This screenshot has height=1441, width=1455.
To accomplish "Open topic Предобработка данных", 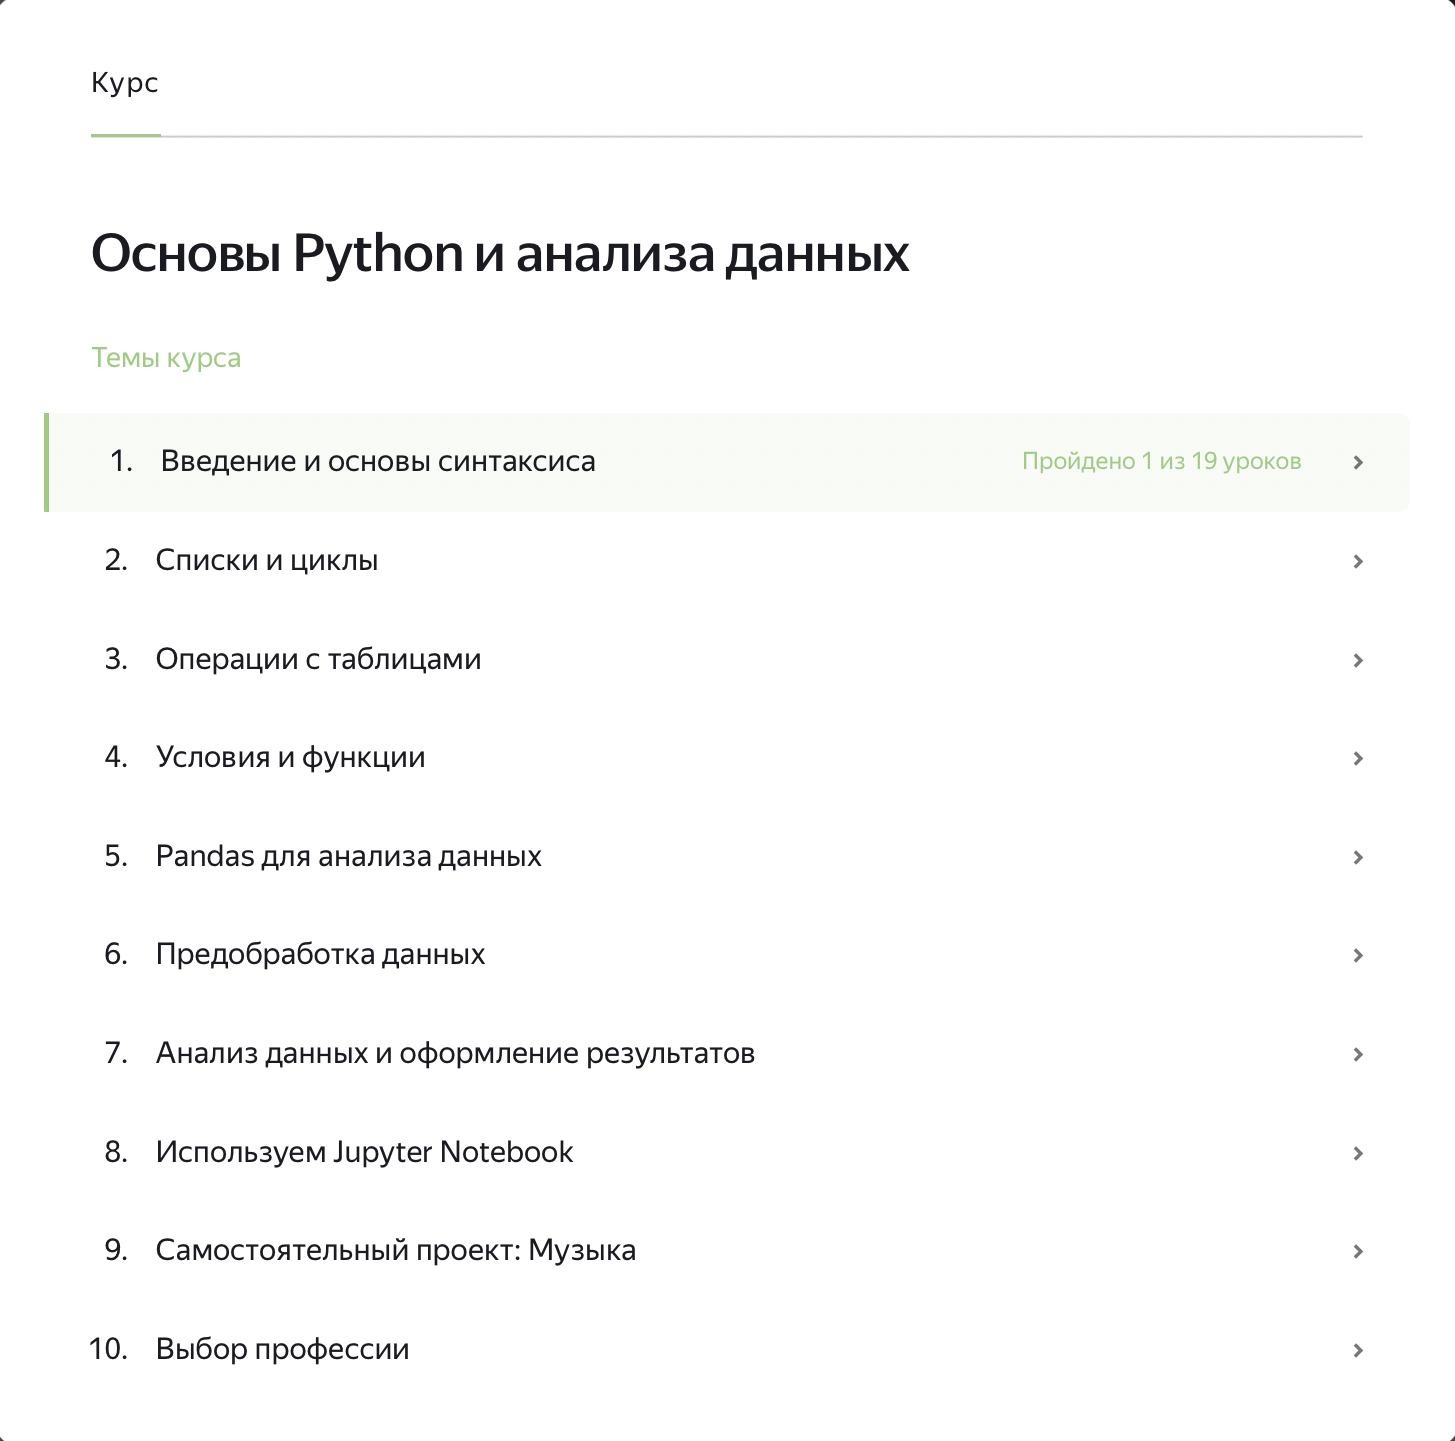I will (727, 955).
